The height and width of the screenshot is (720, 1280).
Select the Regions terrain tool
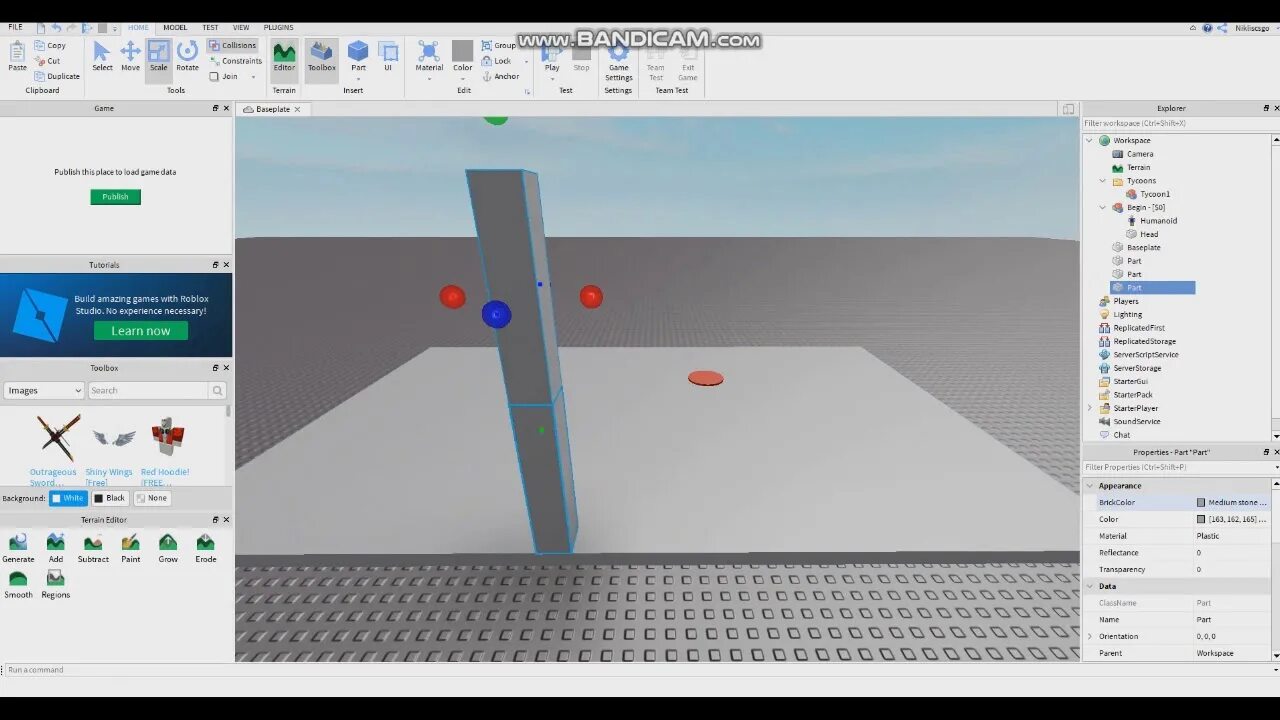tap(55, 584)
